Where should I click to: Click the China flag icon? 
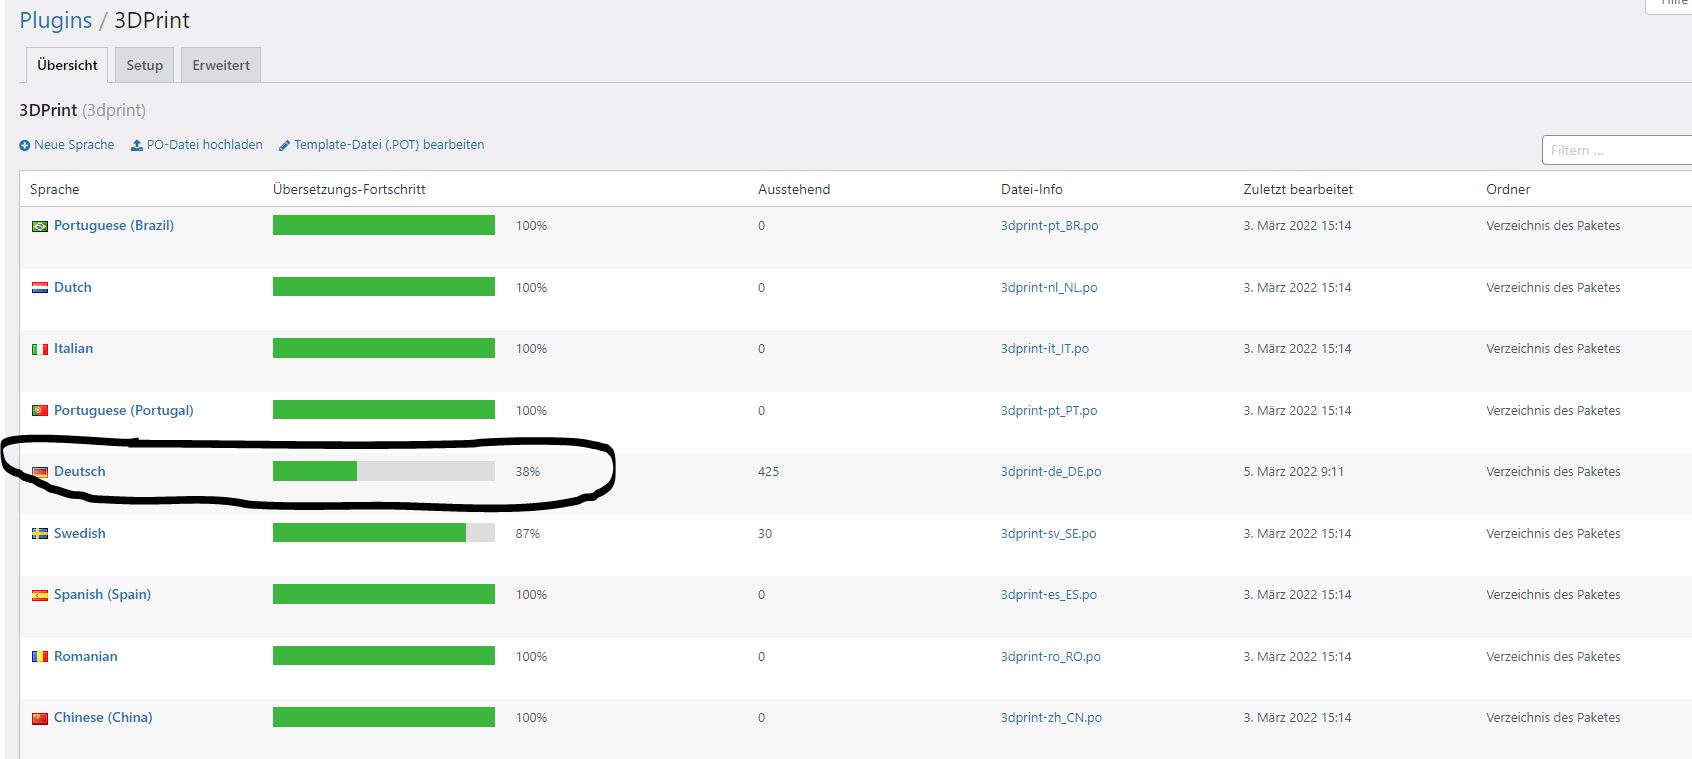pos(40,719)
